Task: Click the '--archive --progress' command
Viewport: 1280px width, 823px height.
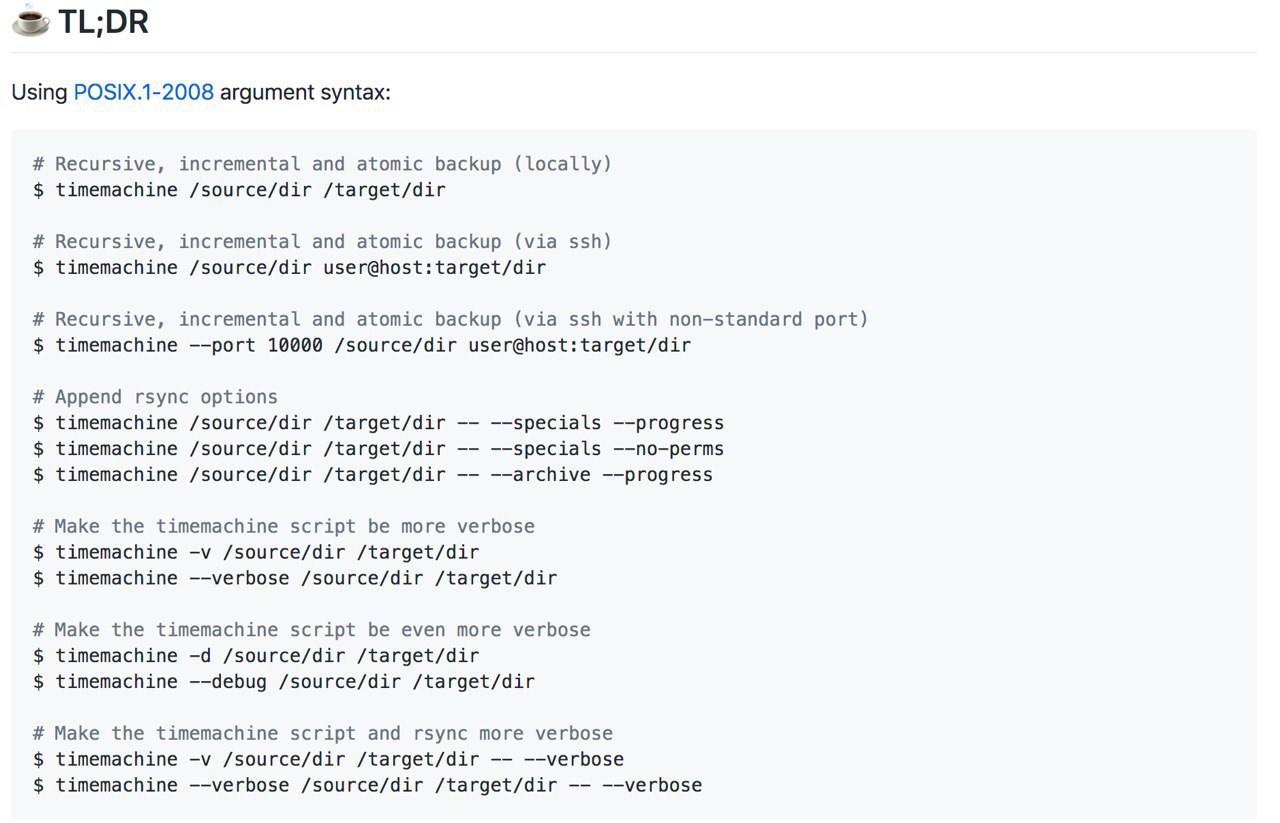Action: 373,475
